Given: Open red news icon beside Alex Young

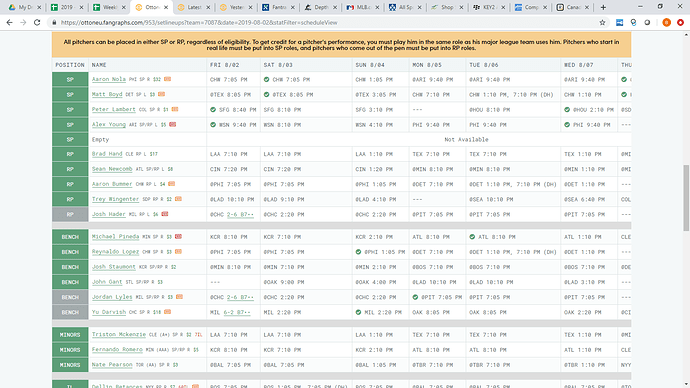Looking at the screenshot, I should (172, 124).
